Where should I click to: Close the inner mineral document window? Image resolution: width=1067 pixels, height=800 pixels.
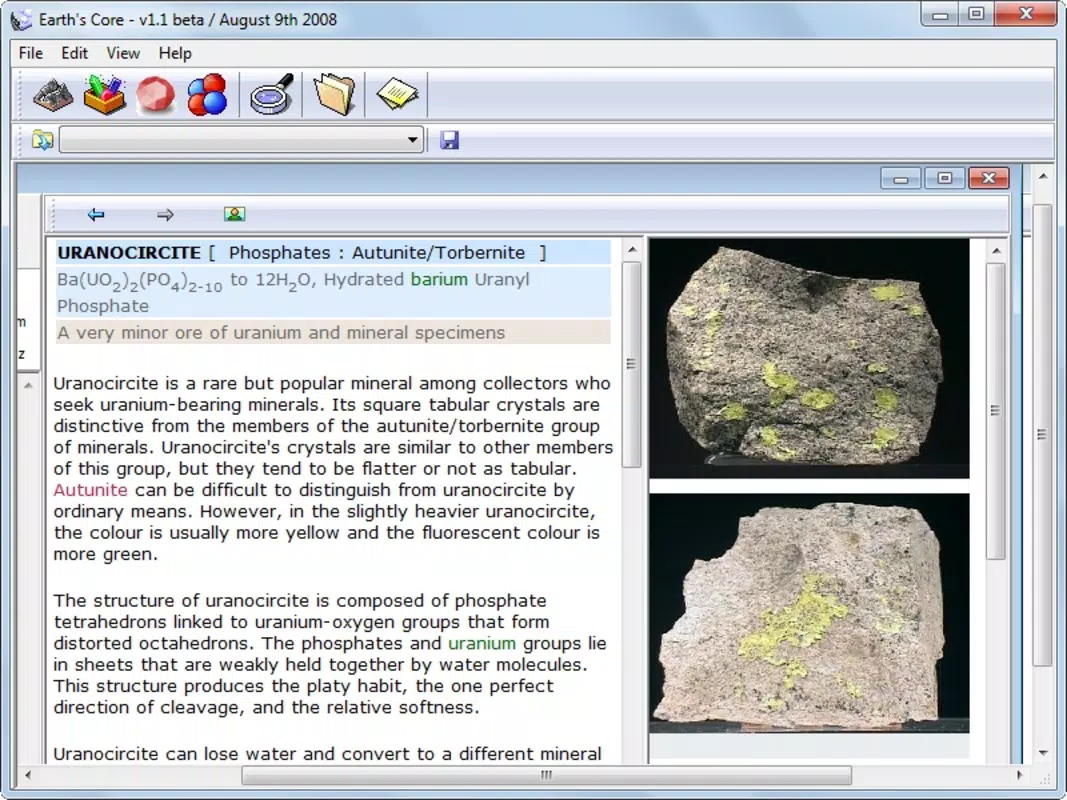[x=989, y=178]
